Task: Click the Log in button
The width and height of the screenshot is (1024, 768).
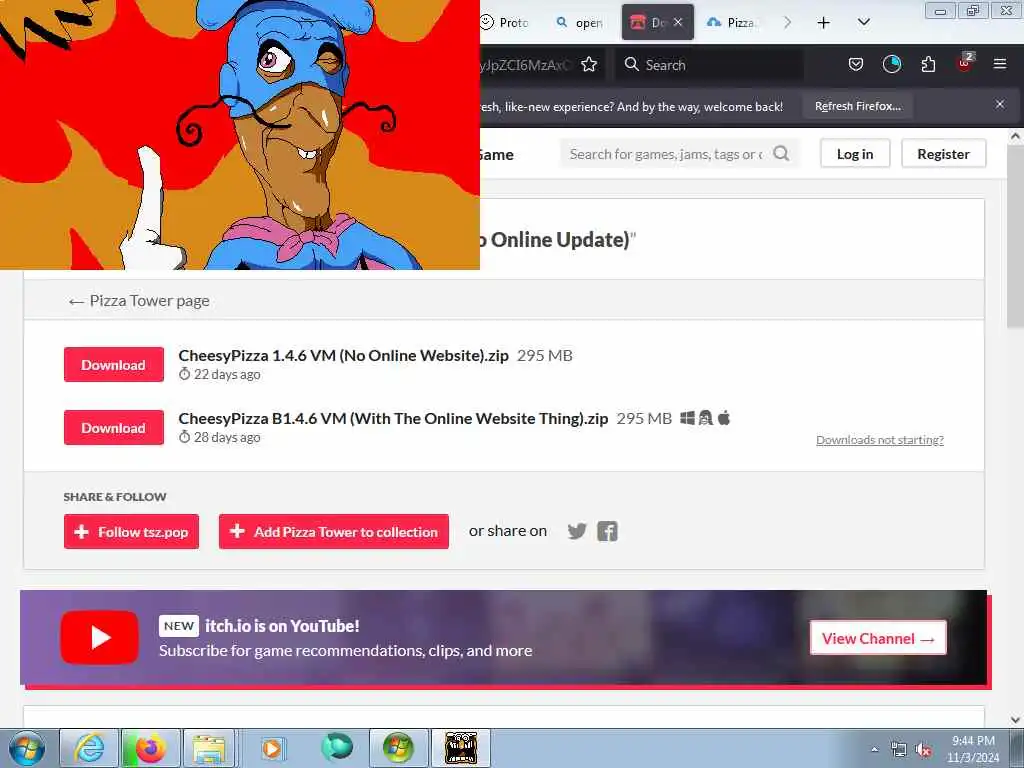Action: pos(855,153)
